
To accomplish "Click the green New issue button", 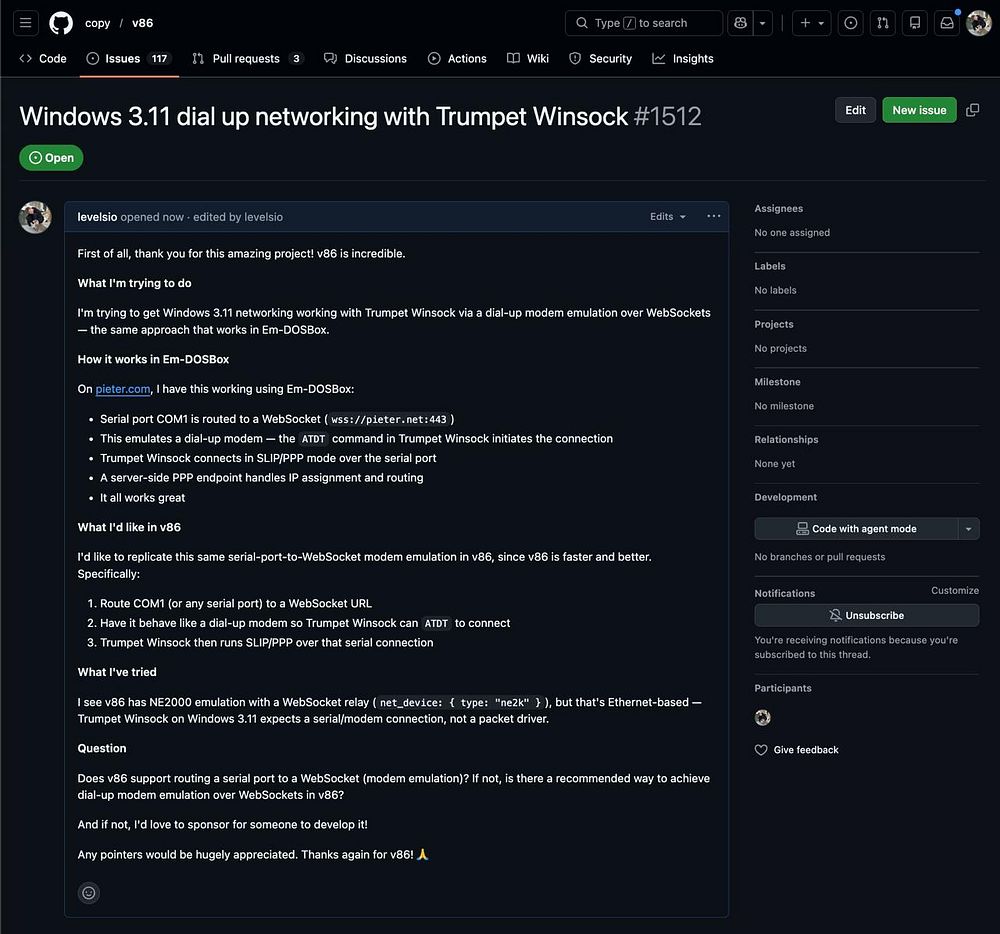I will click(x=919, y=110).
